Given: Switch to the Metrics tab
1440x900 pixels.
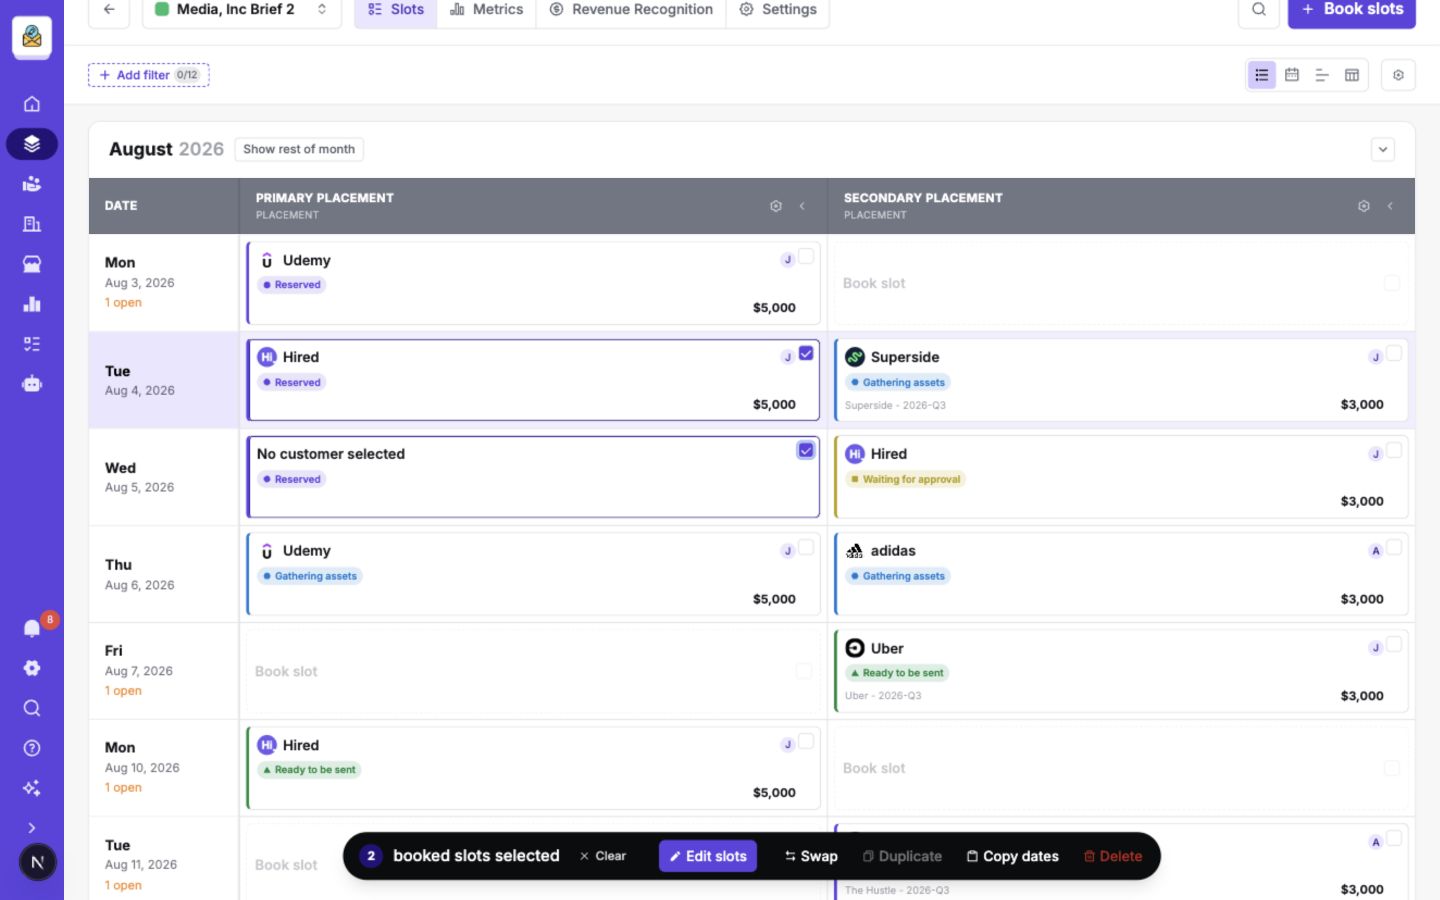Looking at the screenshot, I should (x=487, y=10).
